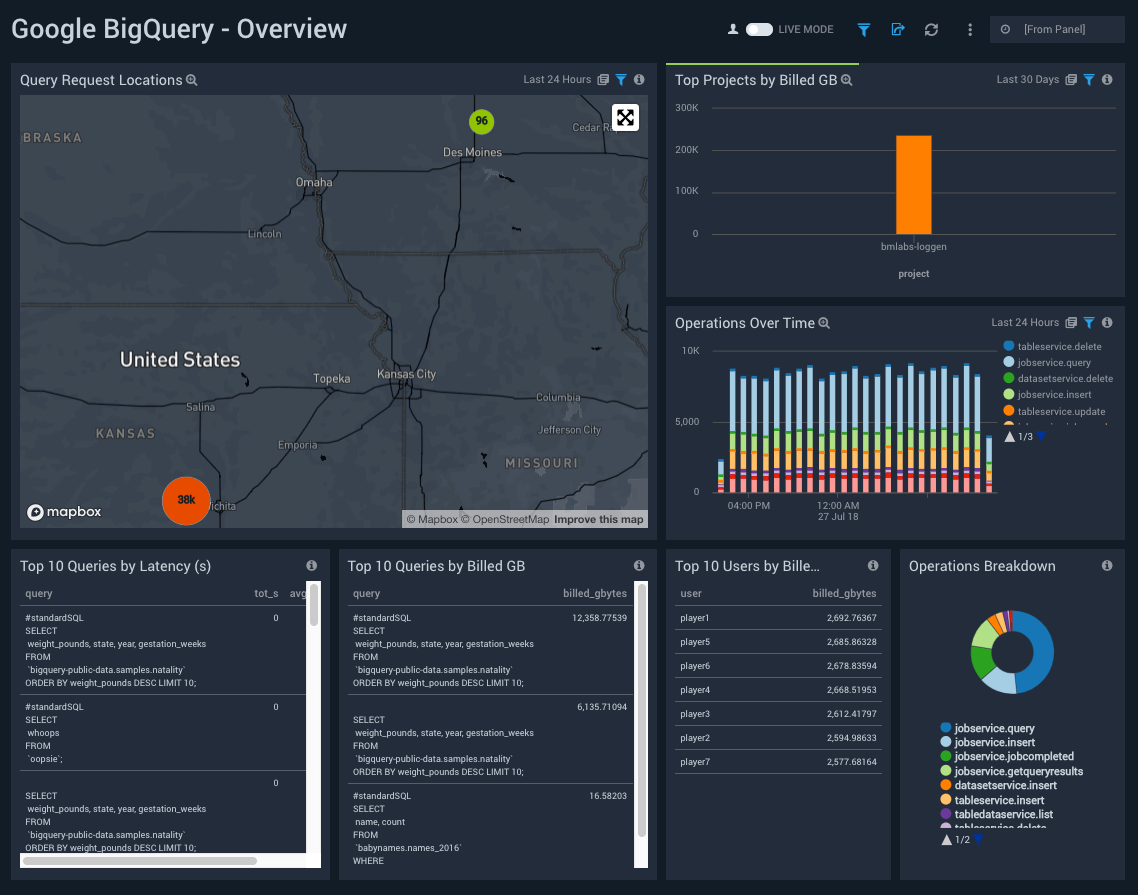Click the copy panel icon on Query Request Locations header

[601, 79]
